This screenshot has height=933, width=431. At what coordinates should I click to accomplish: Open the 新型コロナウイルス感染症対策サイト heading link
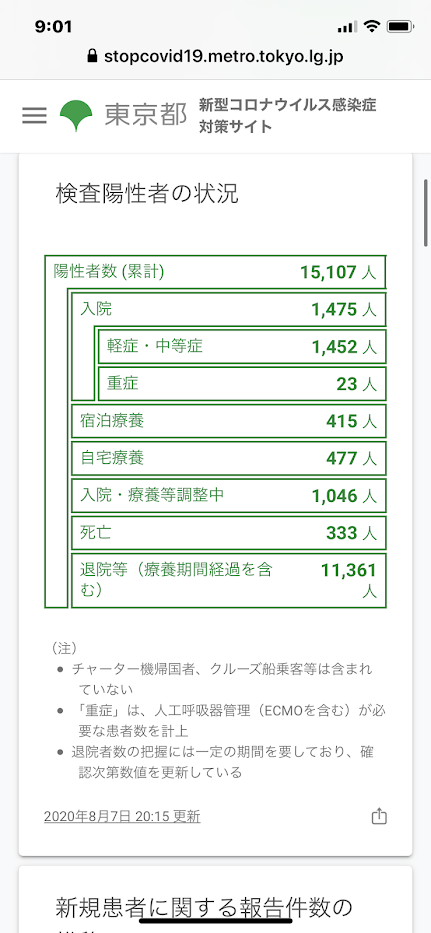288,115
